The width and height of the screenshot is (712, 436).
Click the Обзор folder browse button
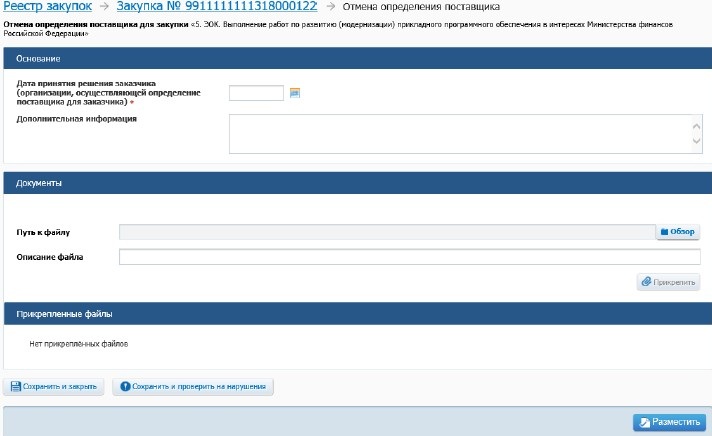pos(677,232)
